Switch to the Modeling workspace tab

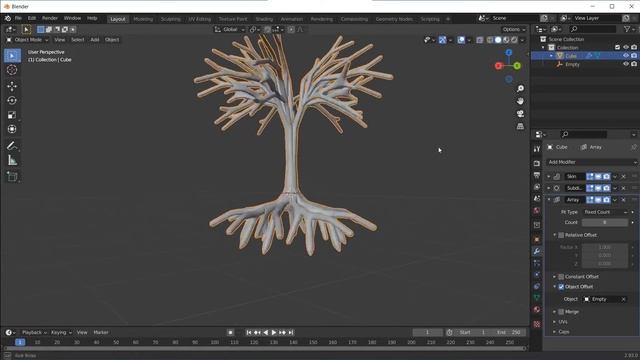click(x=143, y=19)
